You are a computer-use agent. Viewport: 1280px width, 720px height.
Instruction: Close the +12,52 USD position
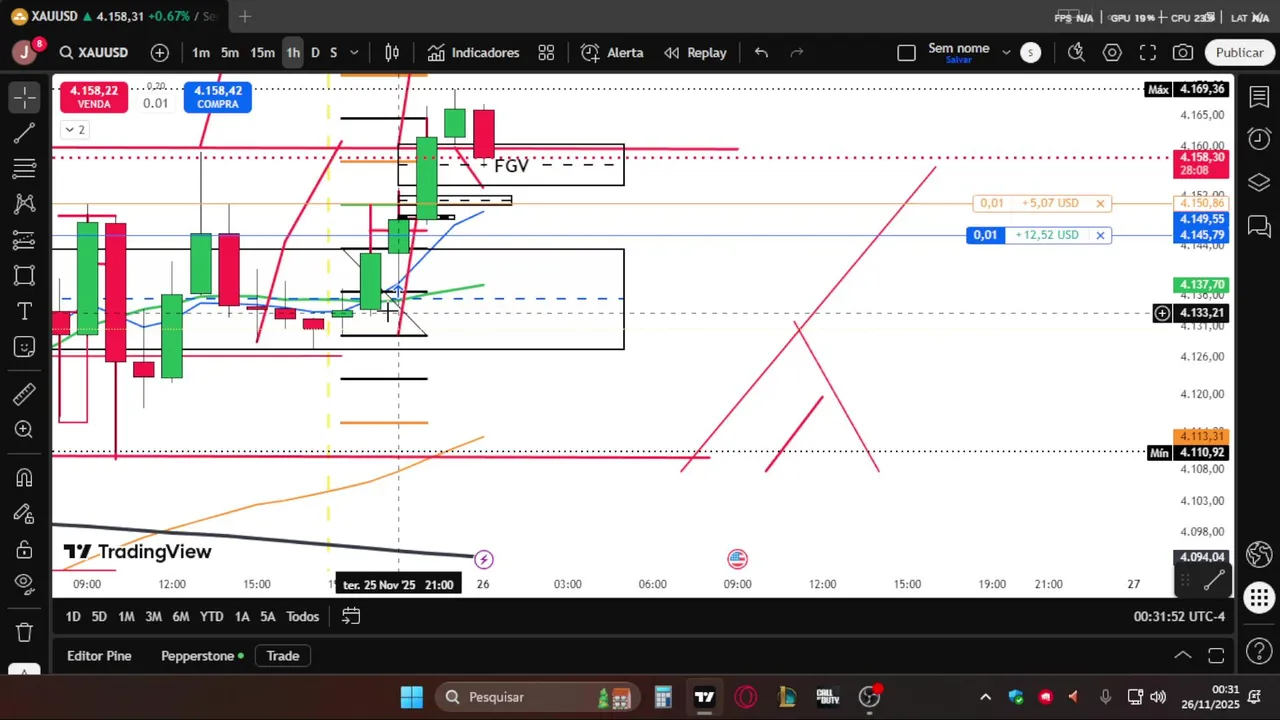click(1100, 235)
